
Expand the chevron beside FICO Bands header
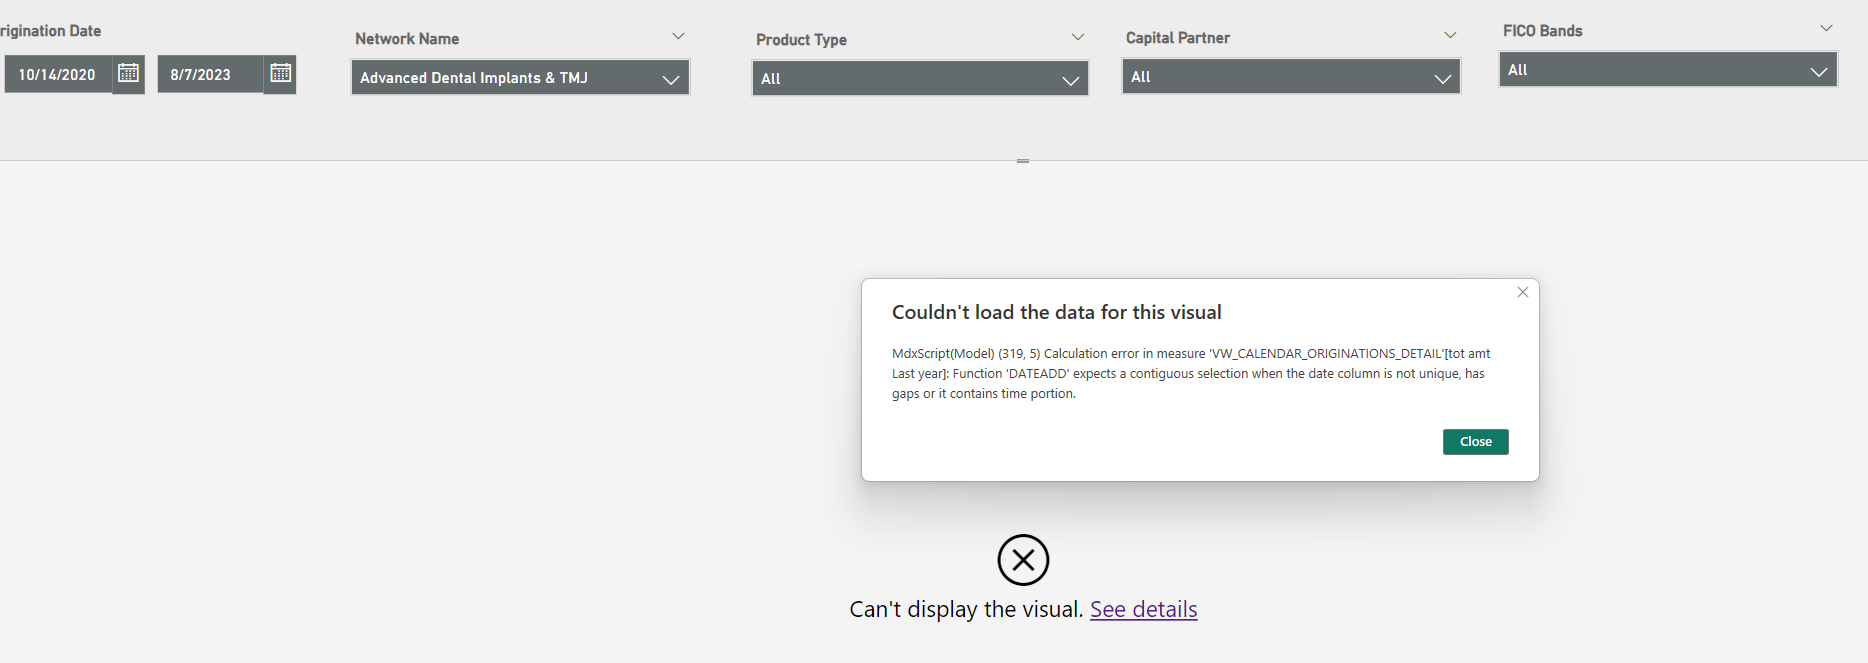tap(1826, 28)
